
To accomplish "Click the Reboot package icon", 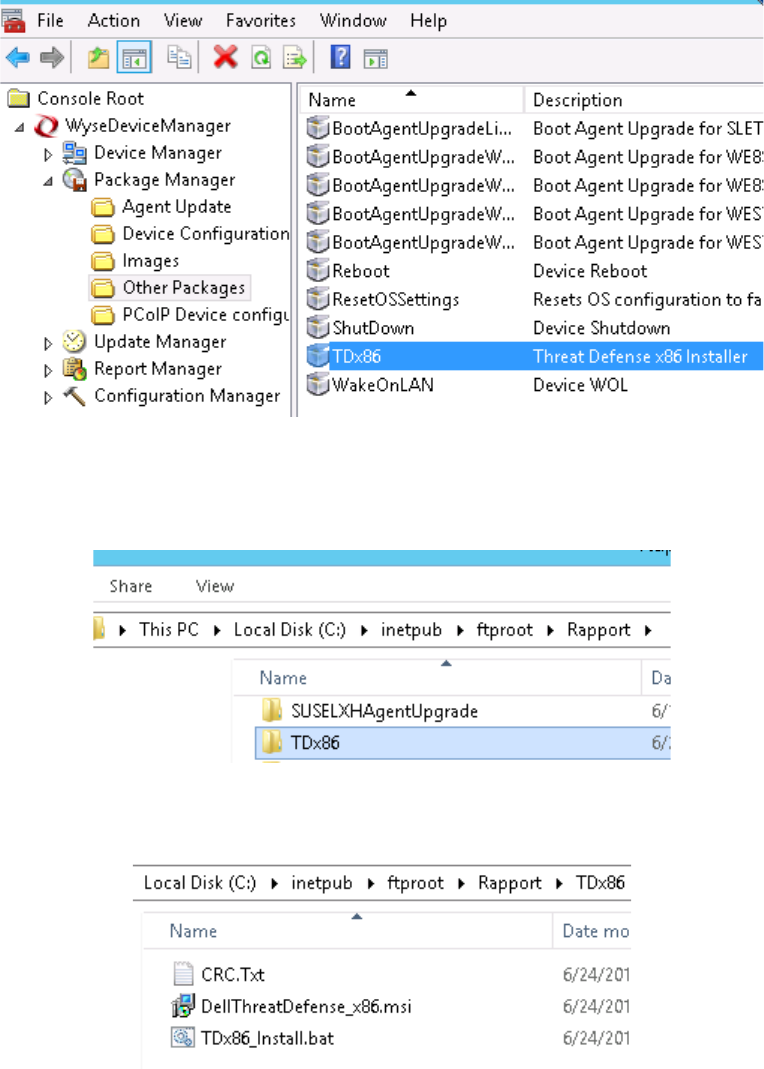I will [x=318, y=271].
